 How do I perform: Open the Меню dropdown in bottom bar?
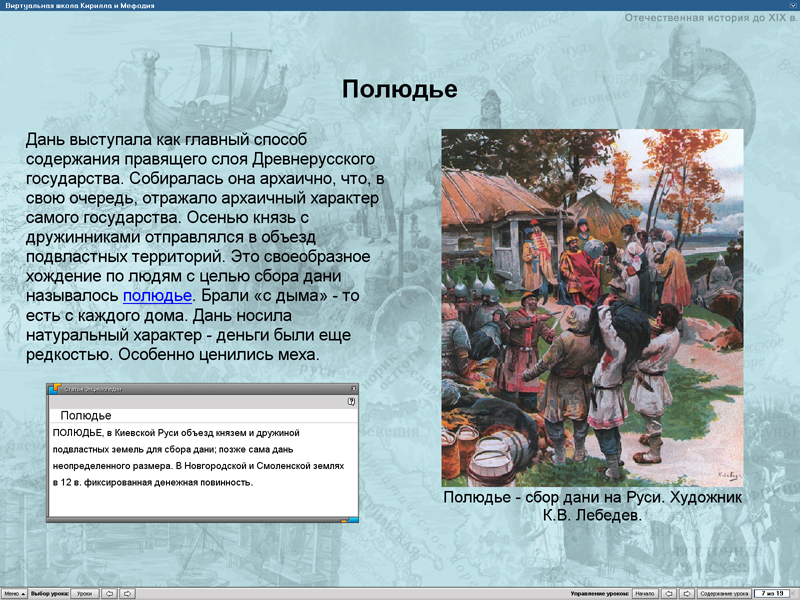pyautogui.click(x=14, y=593)
